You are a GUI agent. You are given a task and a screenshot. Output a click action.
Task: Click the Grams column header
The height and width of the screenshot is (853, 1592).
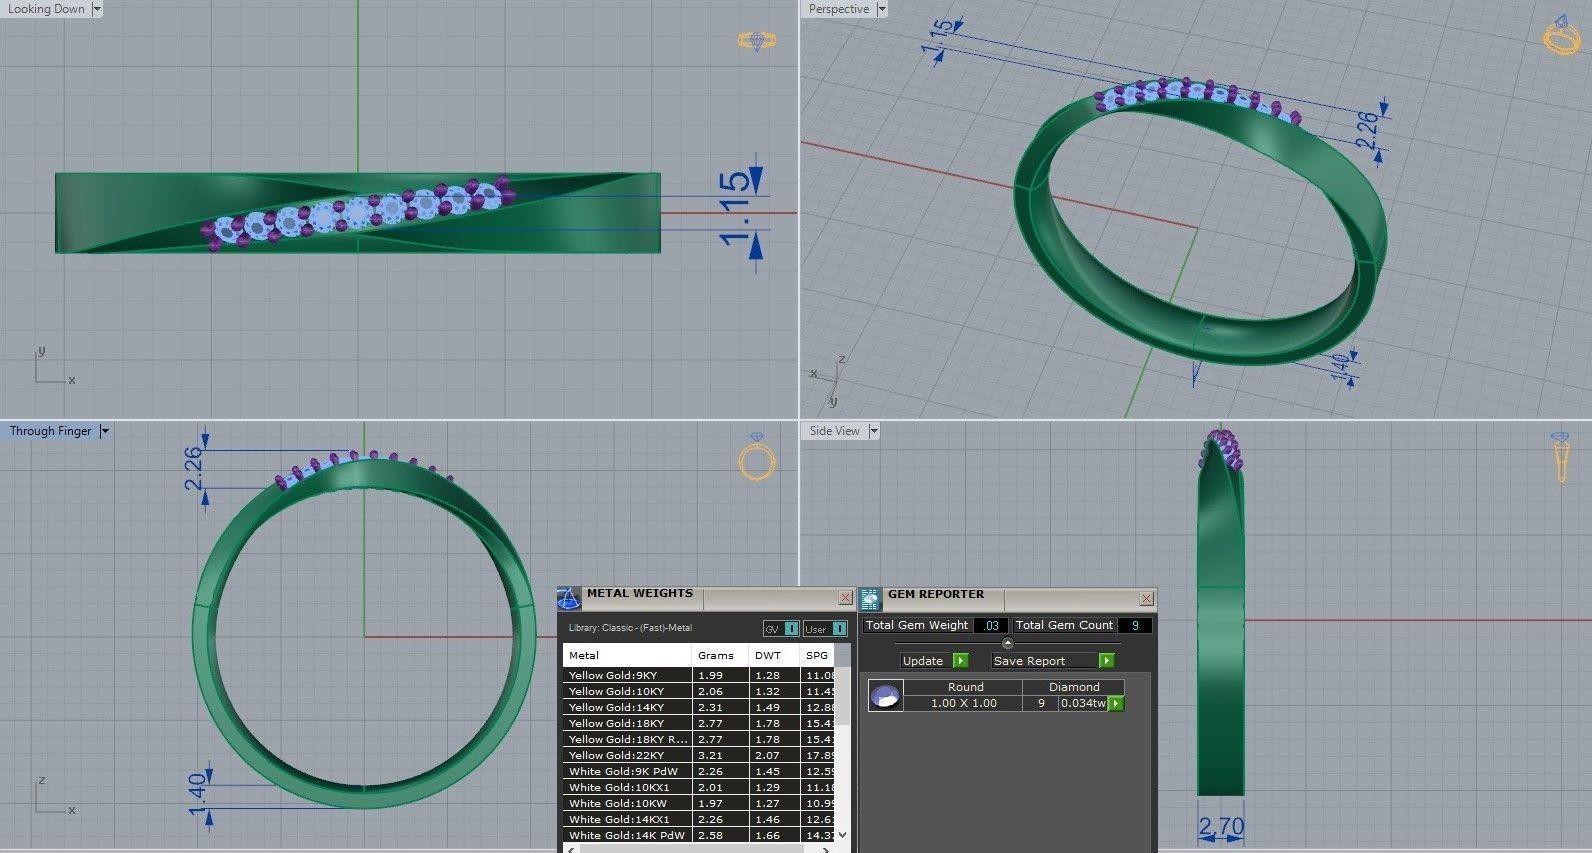point(720,655)
